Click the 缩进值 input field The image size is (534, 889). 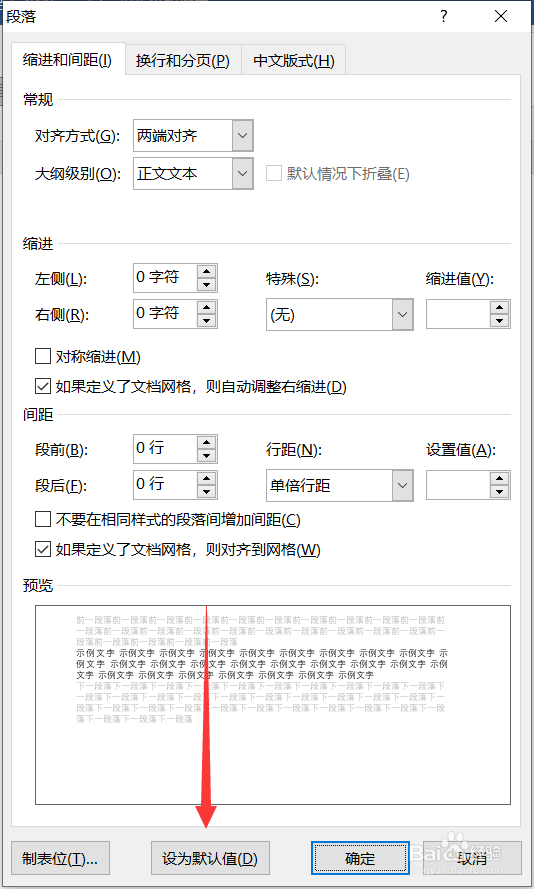pyautogui.click(x=458, y=314)
